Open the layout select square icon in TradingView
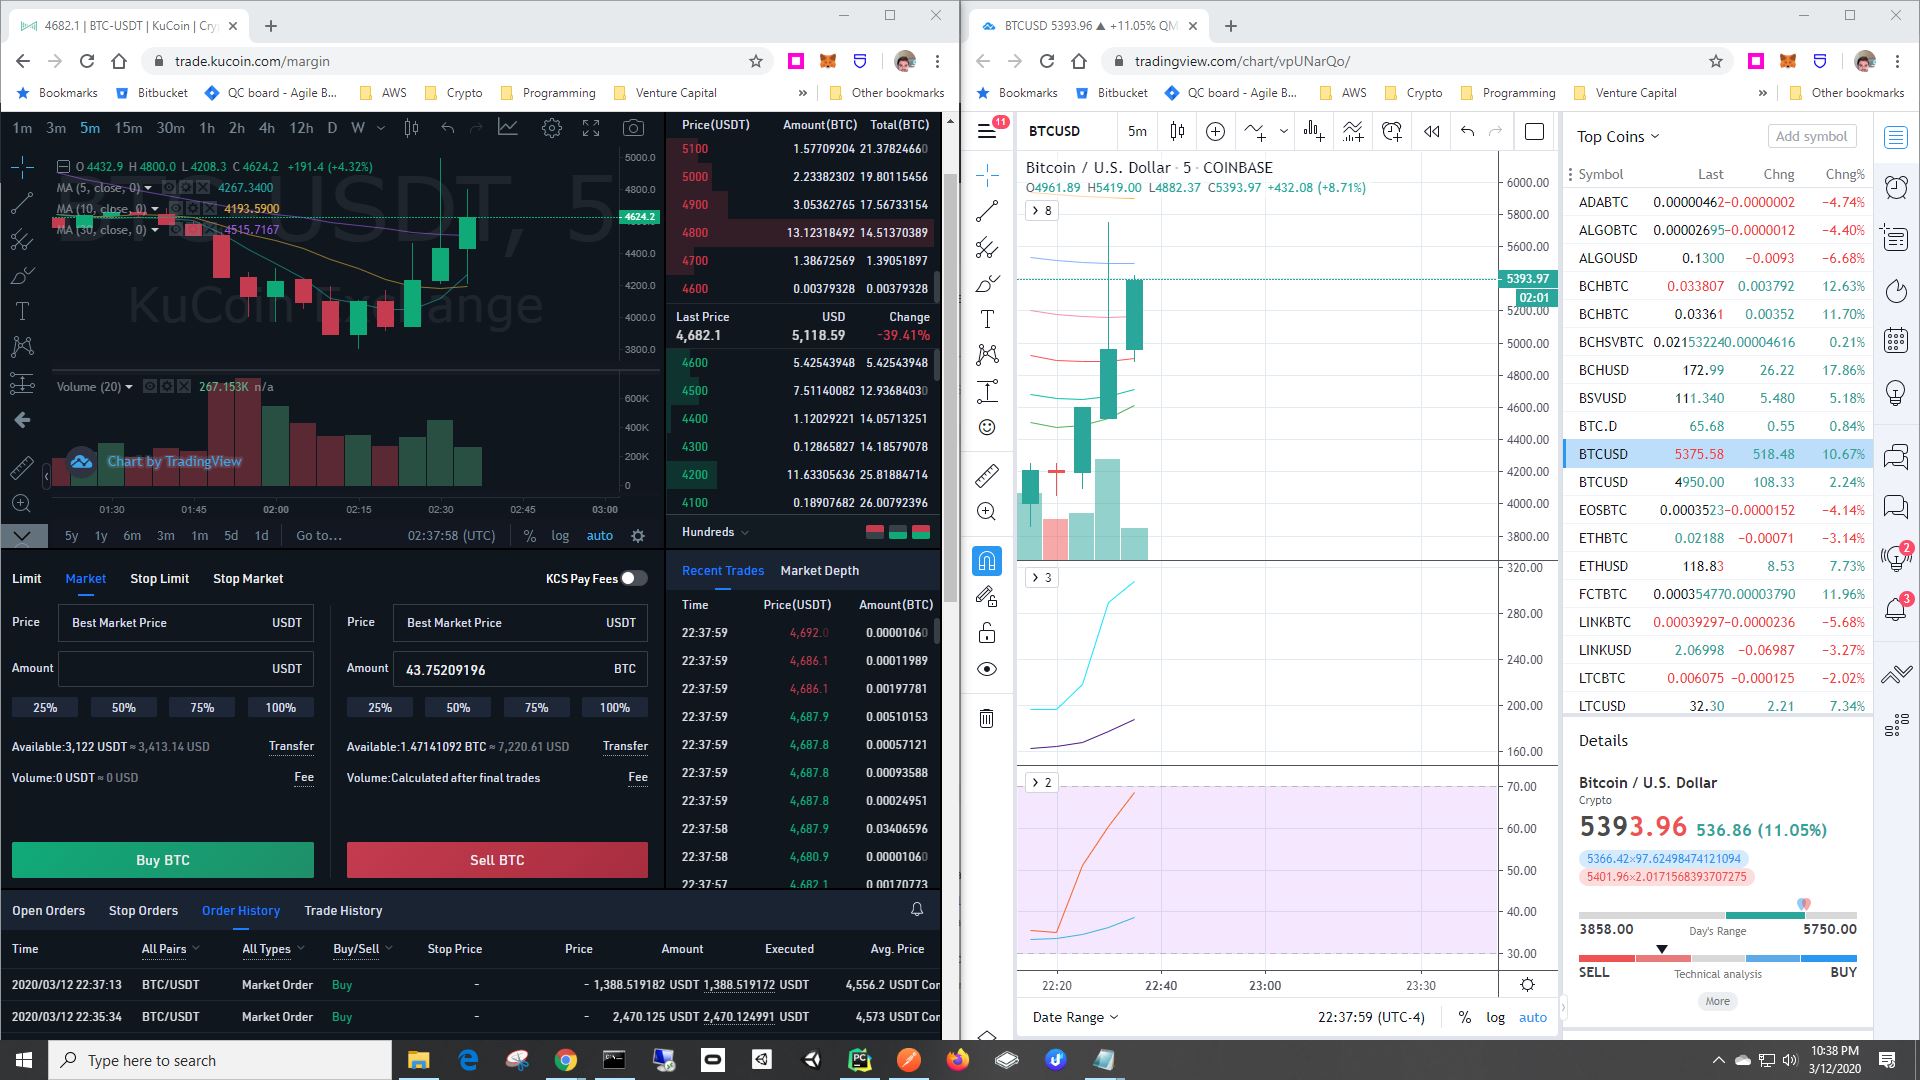This screenshot has height=1080, width=1920. pyautogui.click(x=1534, y=131)
